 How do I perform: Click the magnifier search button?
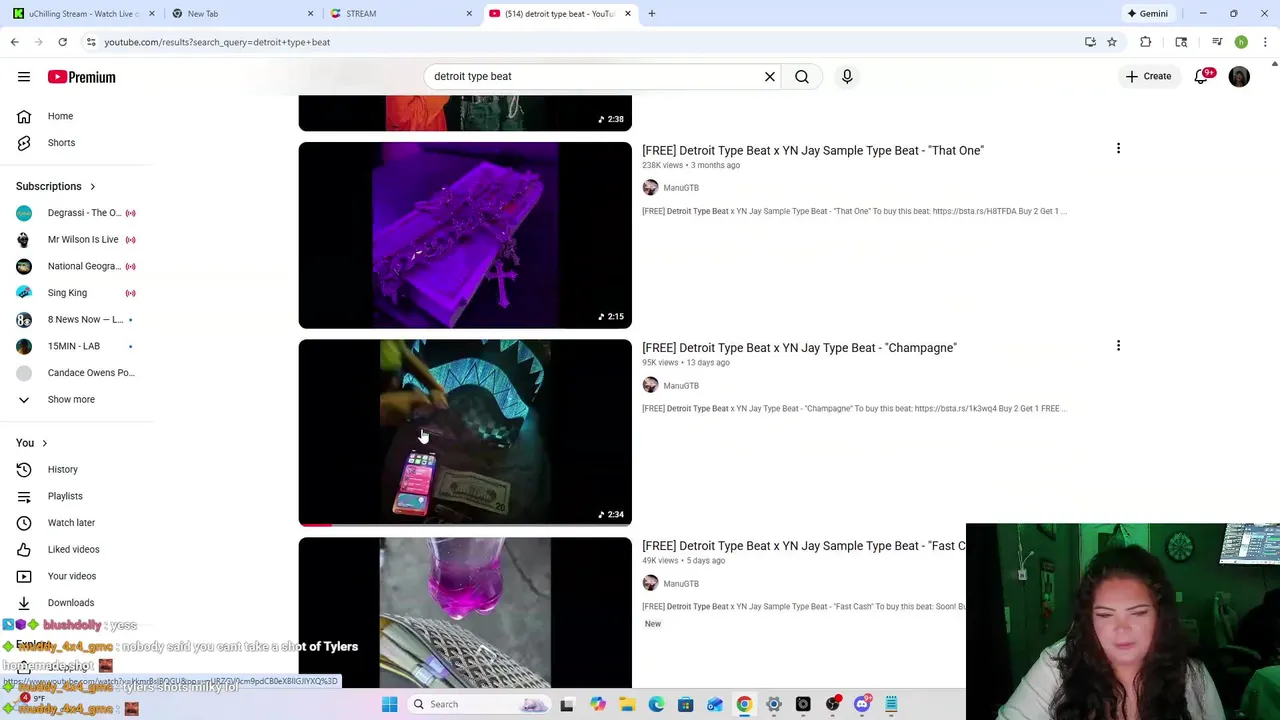pos(802,76)
